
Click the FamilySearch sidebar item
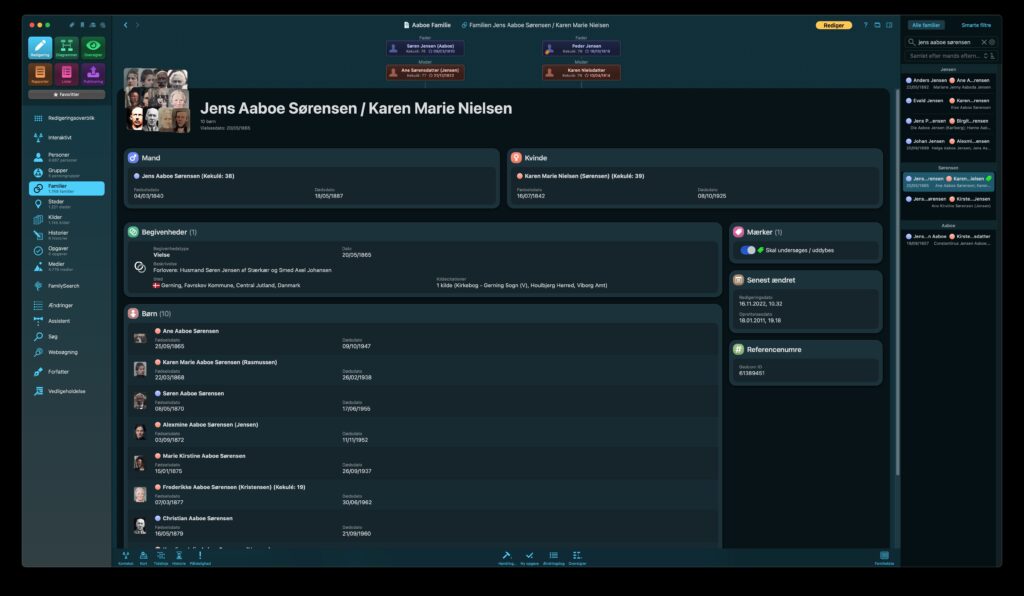[x=63, y=285]
